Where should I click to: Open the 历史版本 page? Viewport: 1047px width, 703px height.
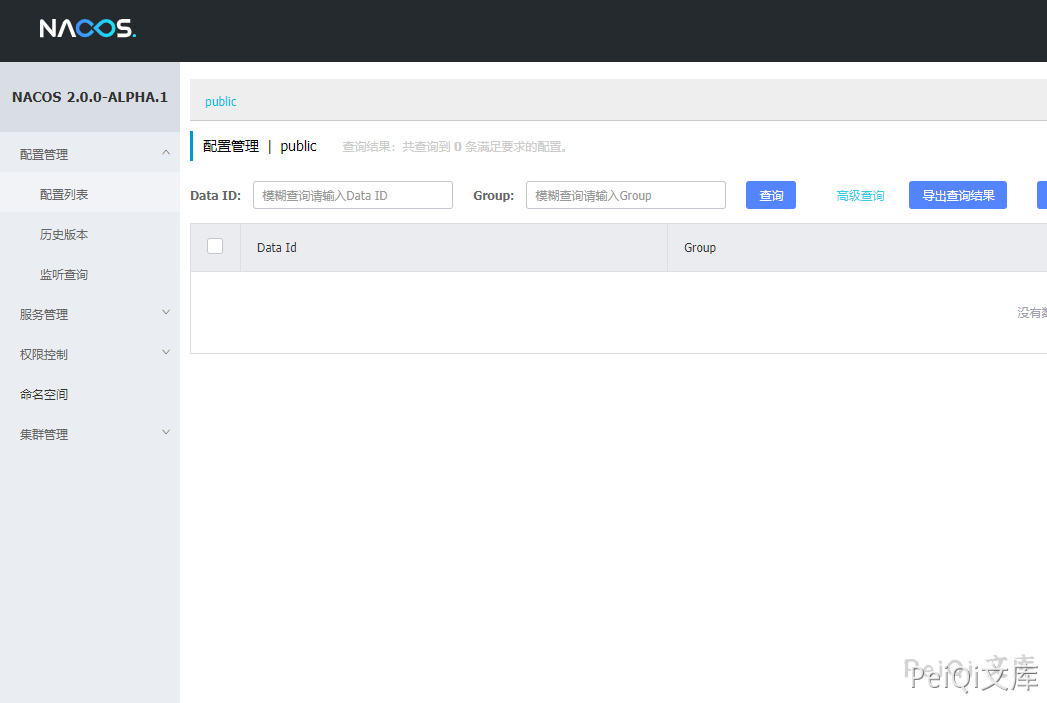[66, 234]
